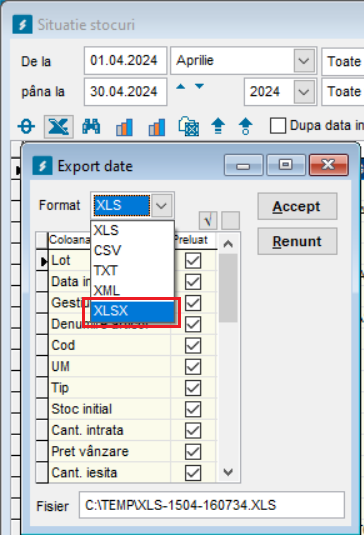Minimize the Export date dialog
364x535 pixels.
pos(243,165)
